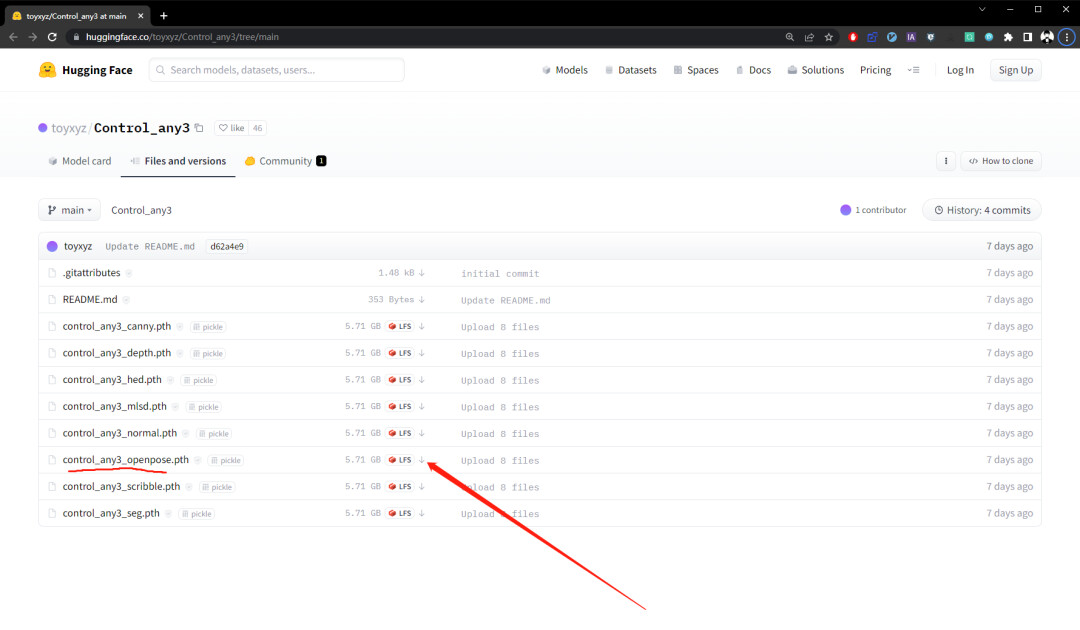Download .gitattributes via arrow icon
The image size is (1080, 630).
click(422, 273)
